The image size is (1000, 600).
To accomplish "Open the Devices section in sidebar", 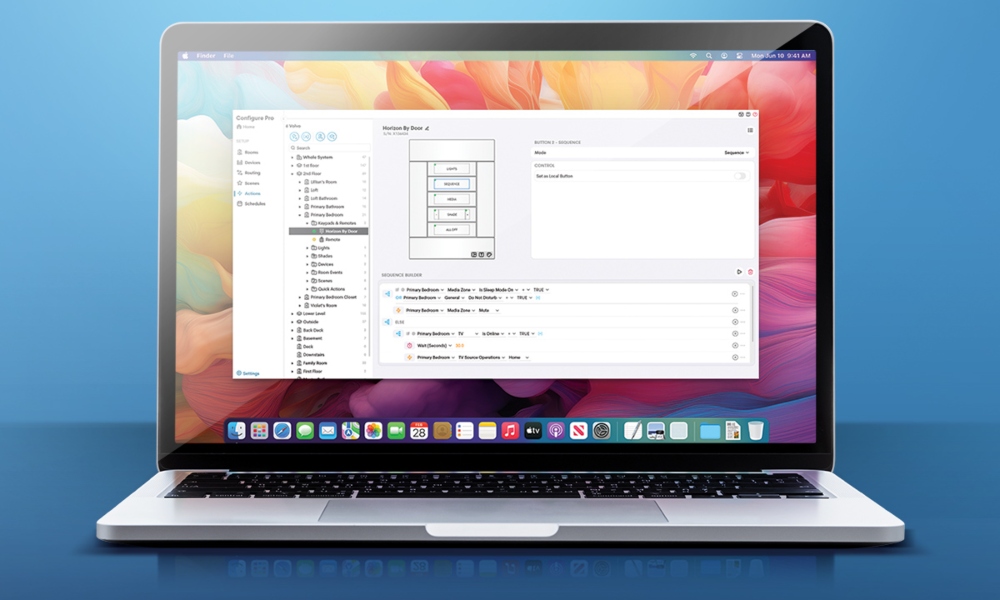I will (249, 163).
